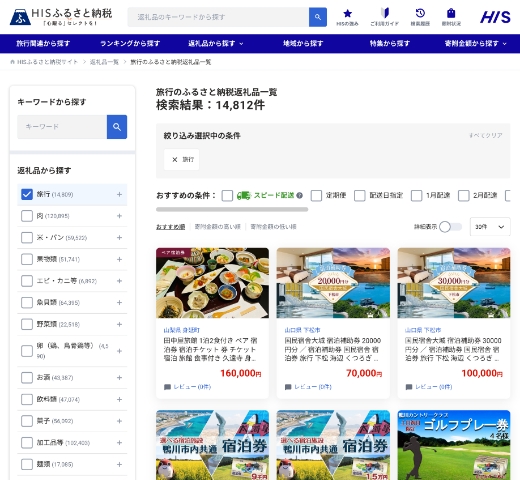Viewport: 520px width, 480px height.
Task: Toggle the 詳細表示 switch
Action: (x=450, y=227)
